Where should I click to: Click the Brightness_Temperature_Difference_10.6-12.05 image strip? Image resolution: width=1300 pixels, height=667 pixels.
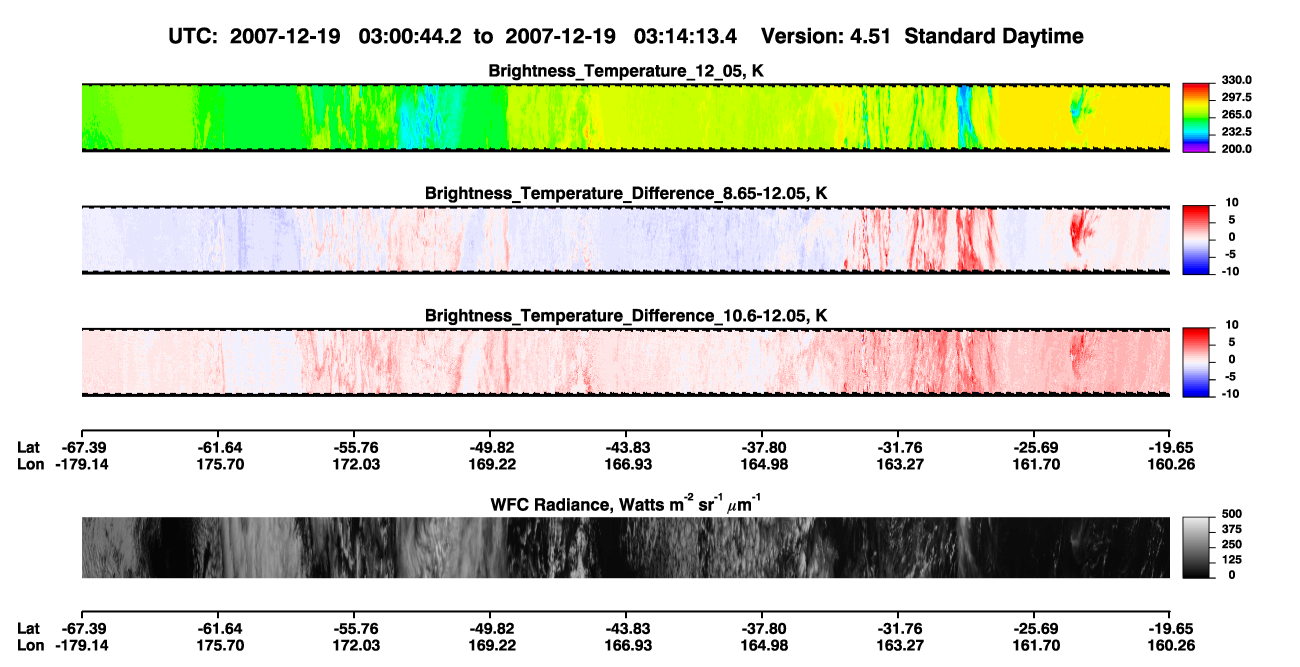tap(626, 361)
